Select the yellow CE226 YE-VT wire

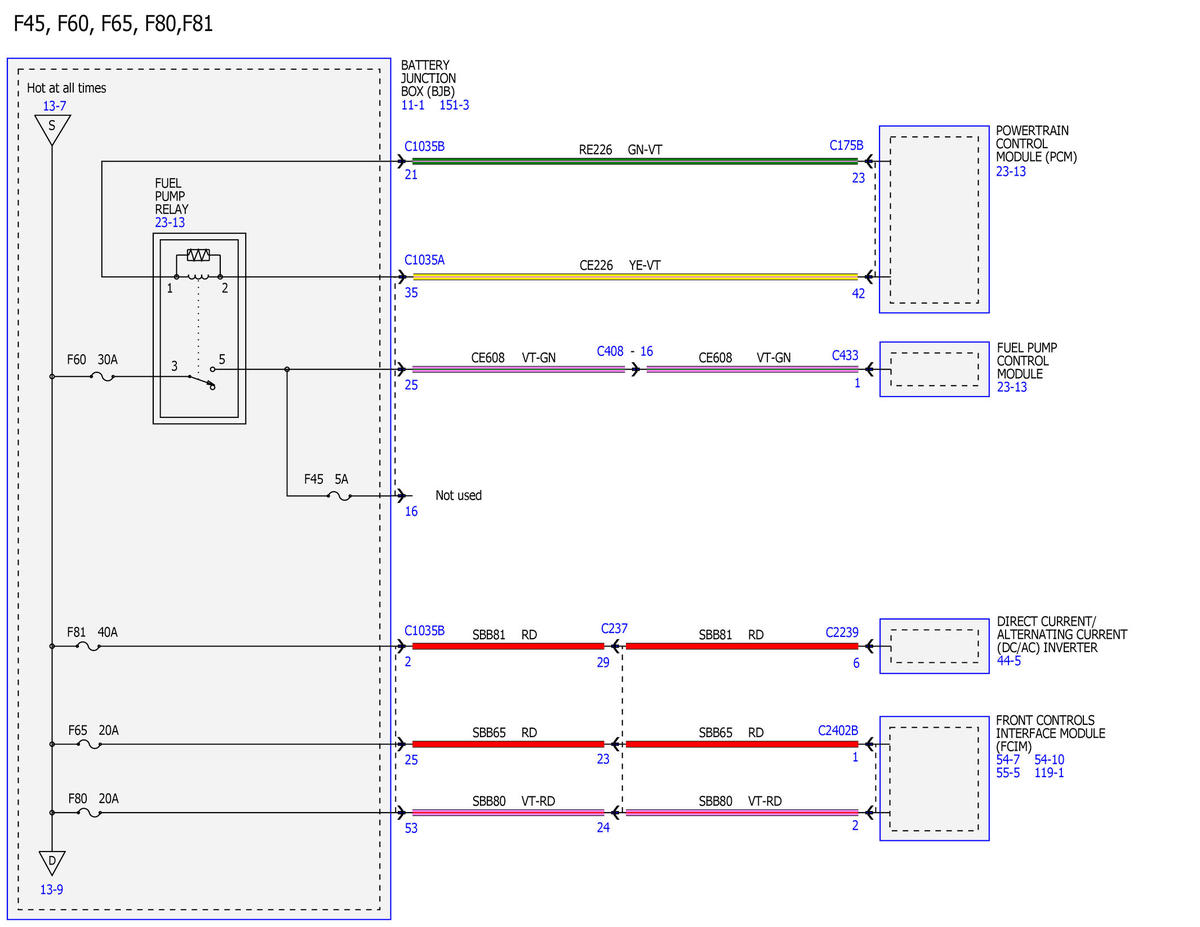[x=635, y=277]
